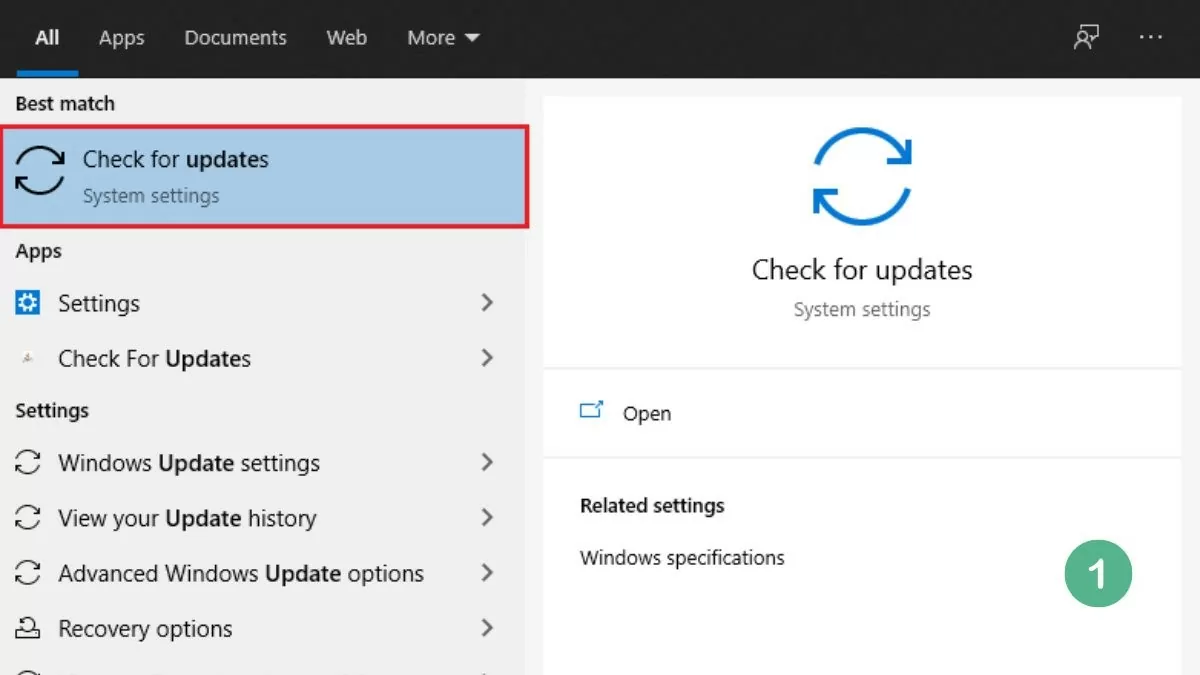Expand the Windows Update settings chevron
Viewport: 1200px width, 675px height.
pos(487,463)
